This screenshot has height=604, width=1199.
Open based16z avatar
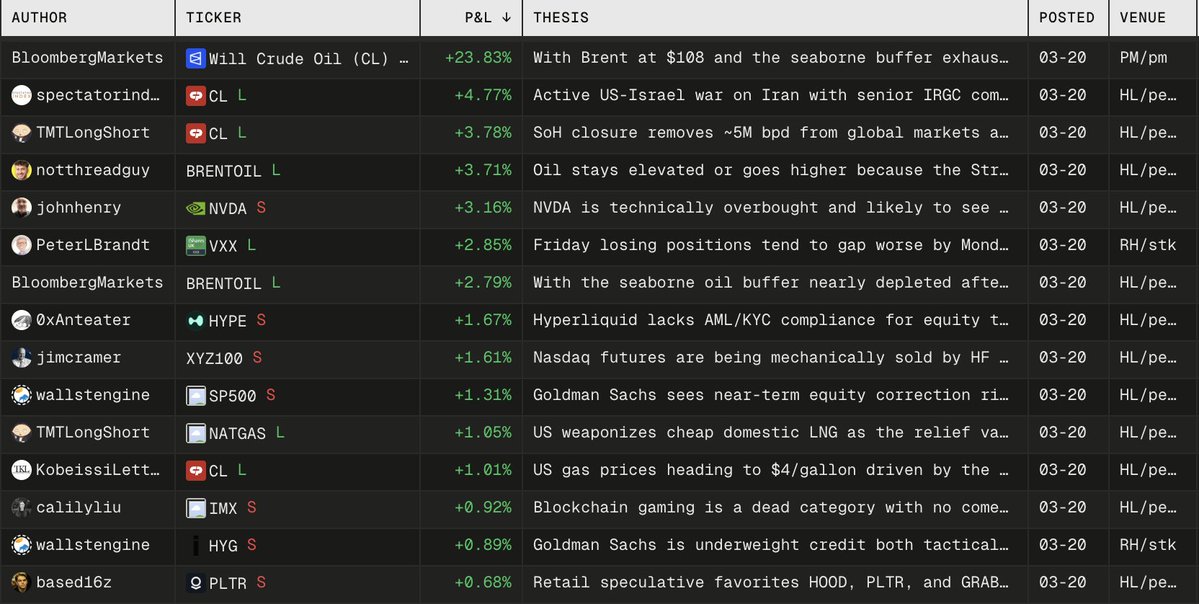[21, 583]
